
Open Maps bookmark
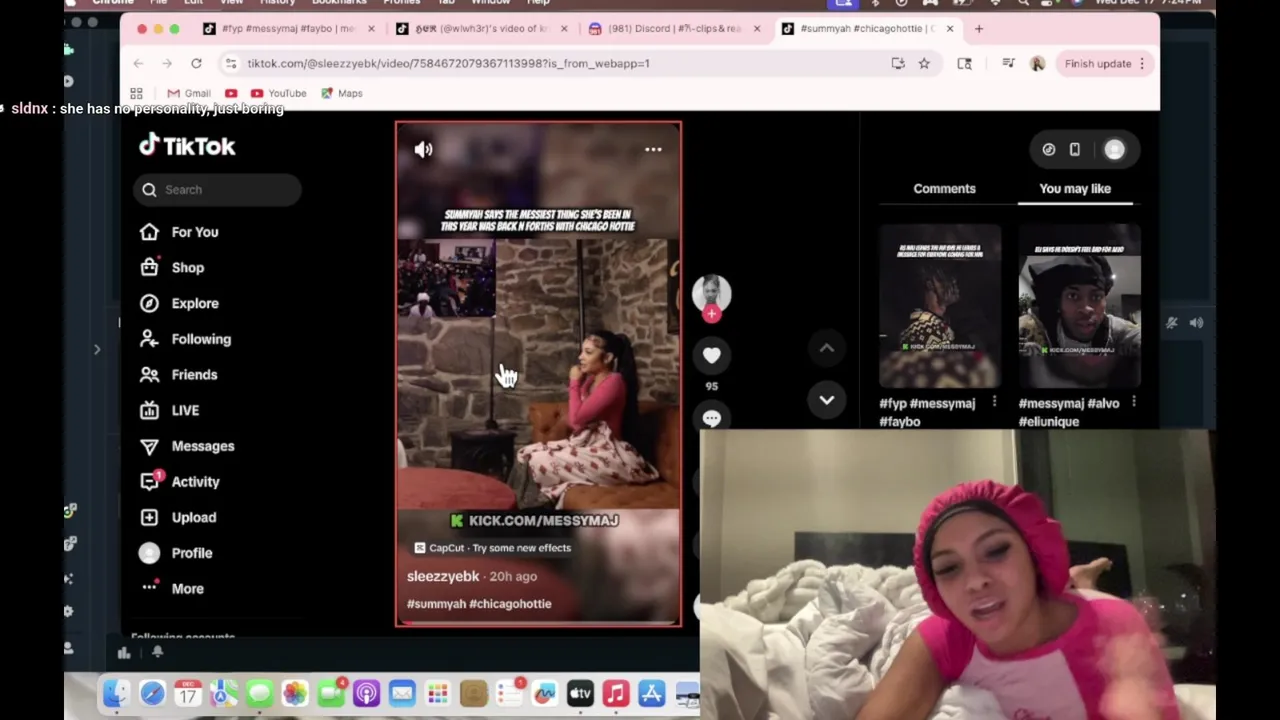click(342, 93)
